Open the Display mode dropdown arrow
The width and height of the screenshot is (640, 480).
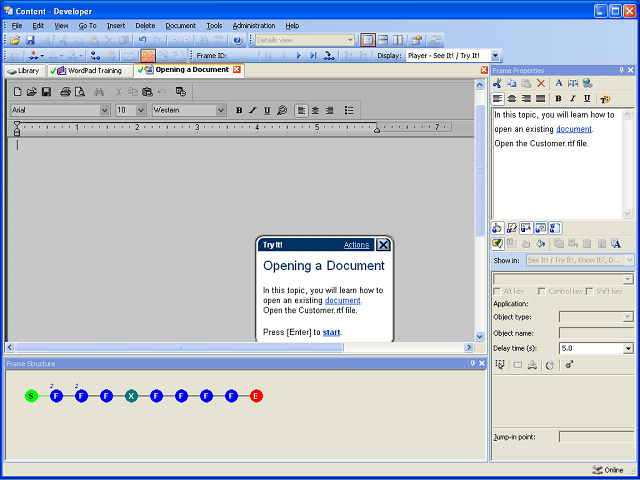(x=495, y=56)
